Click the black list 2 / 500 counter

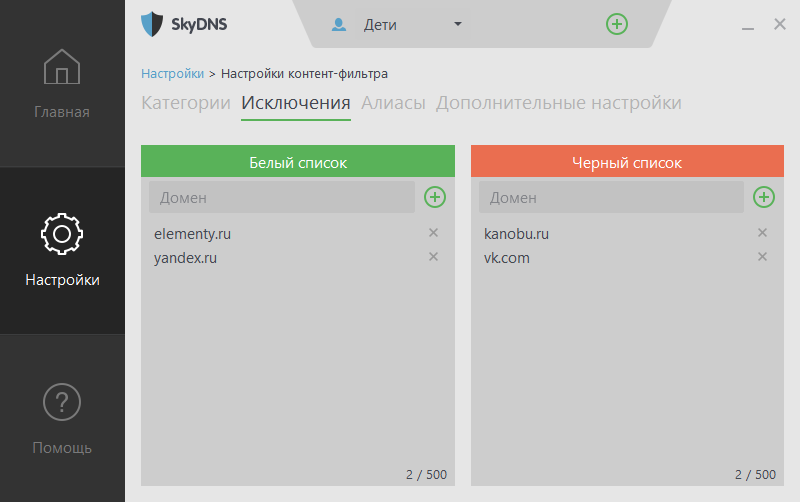[756, 475]
